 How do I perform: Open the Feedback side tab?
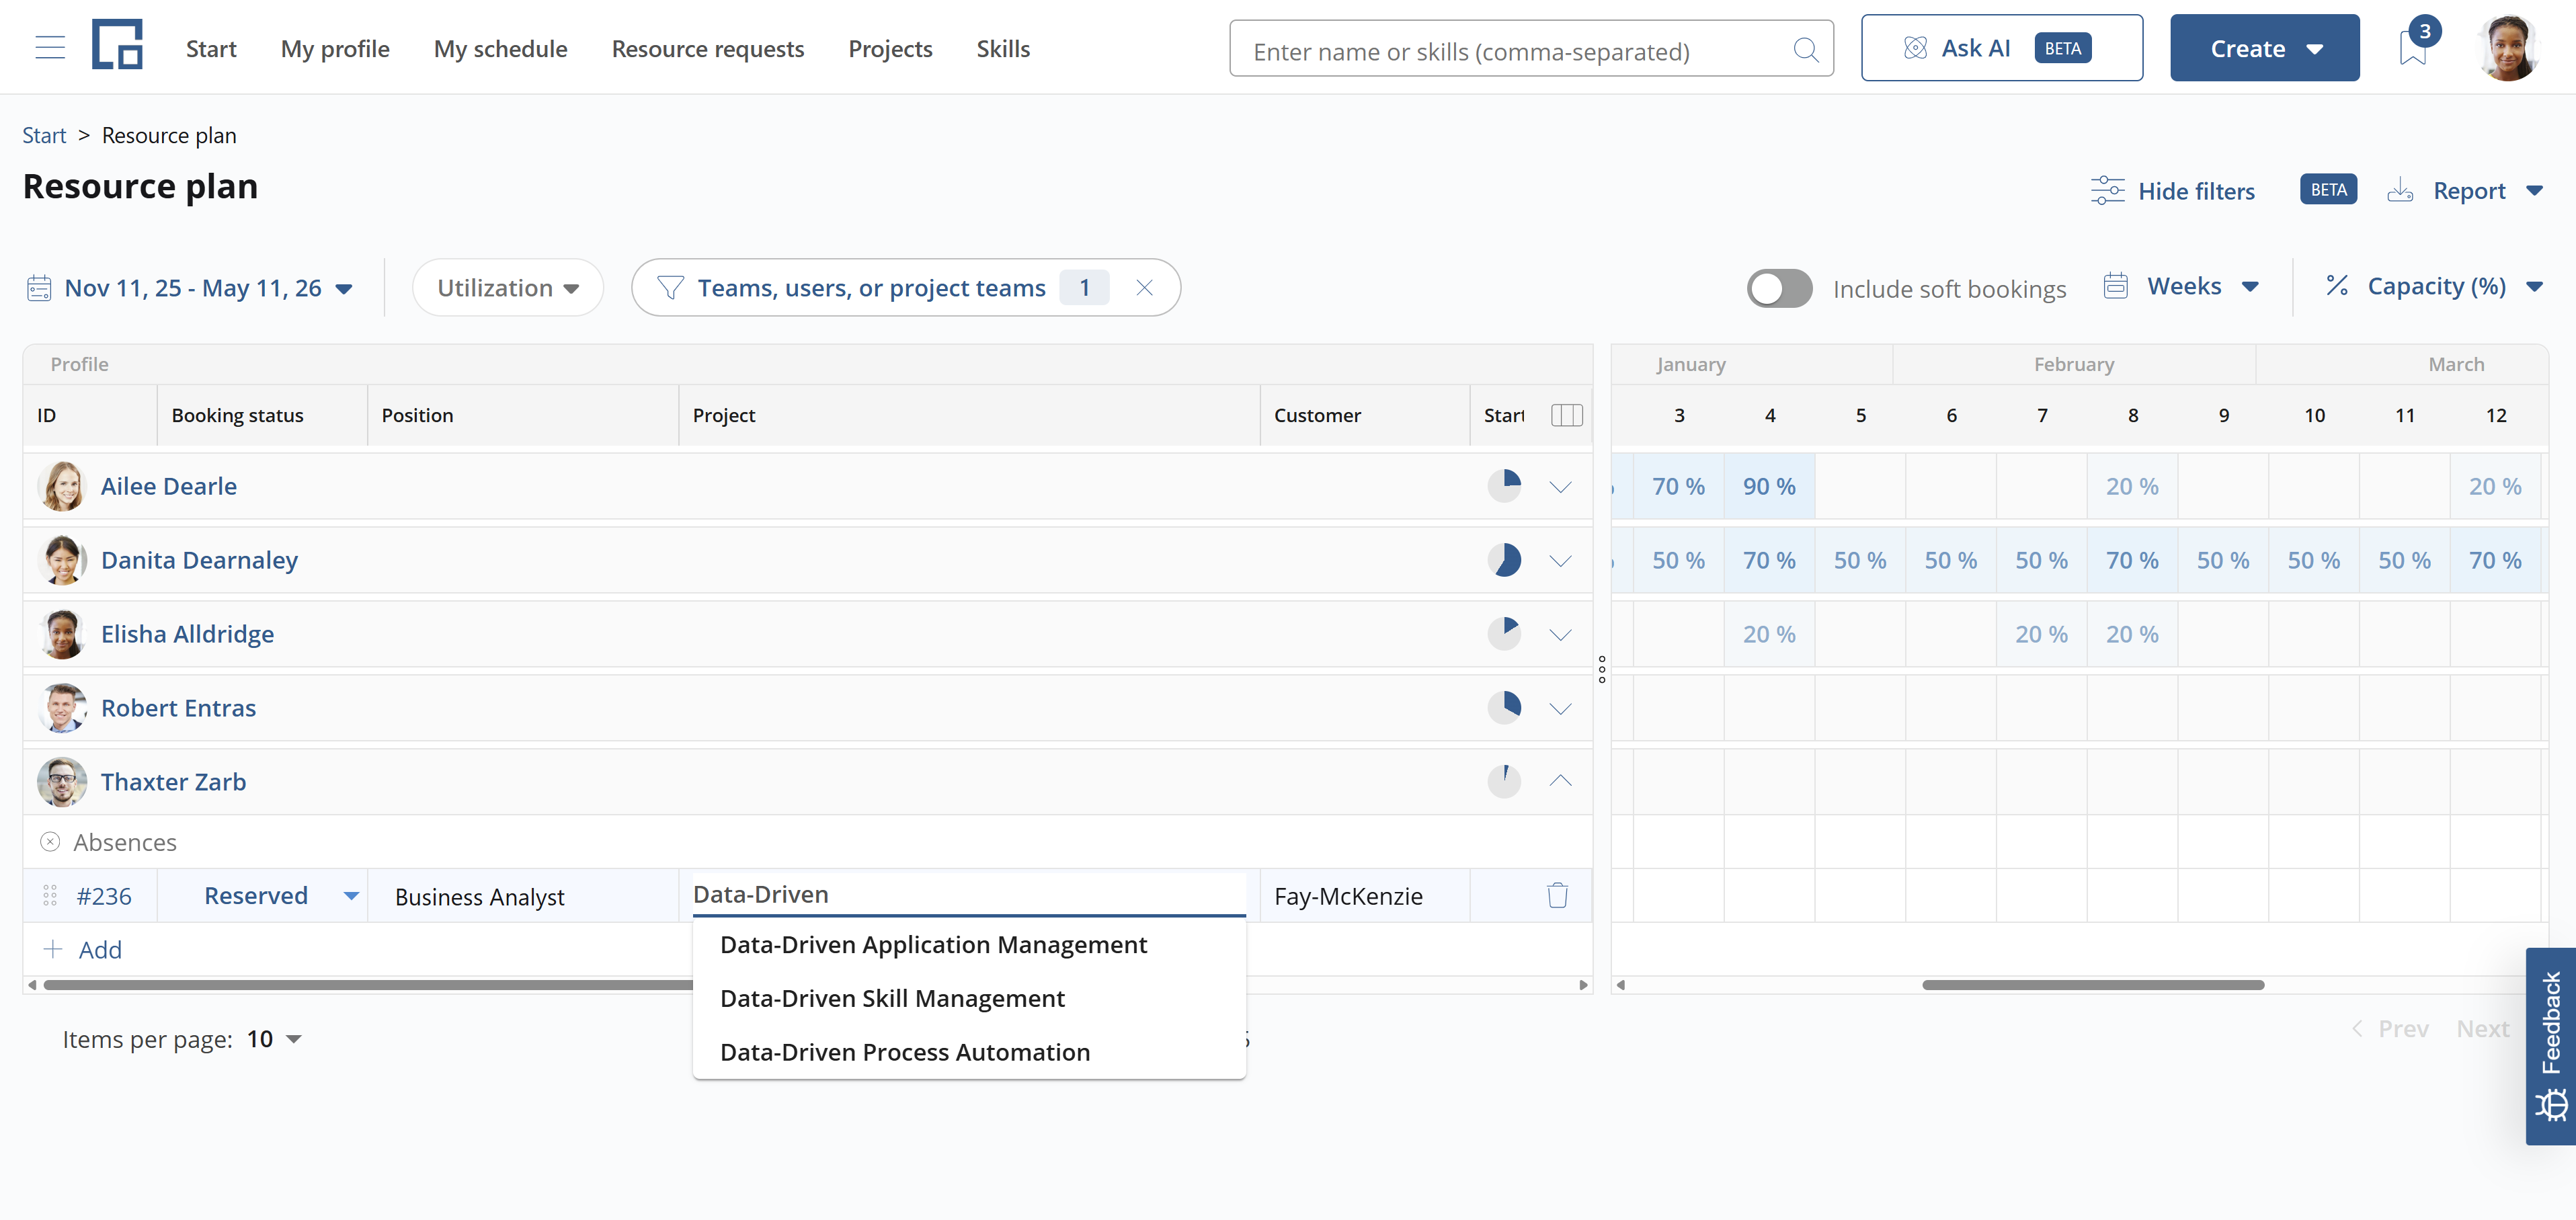coord(2551,1046)
